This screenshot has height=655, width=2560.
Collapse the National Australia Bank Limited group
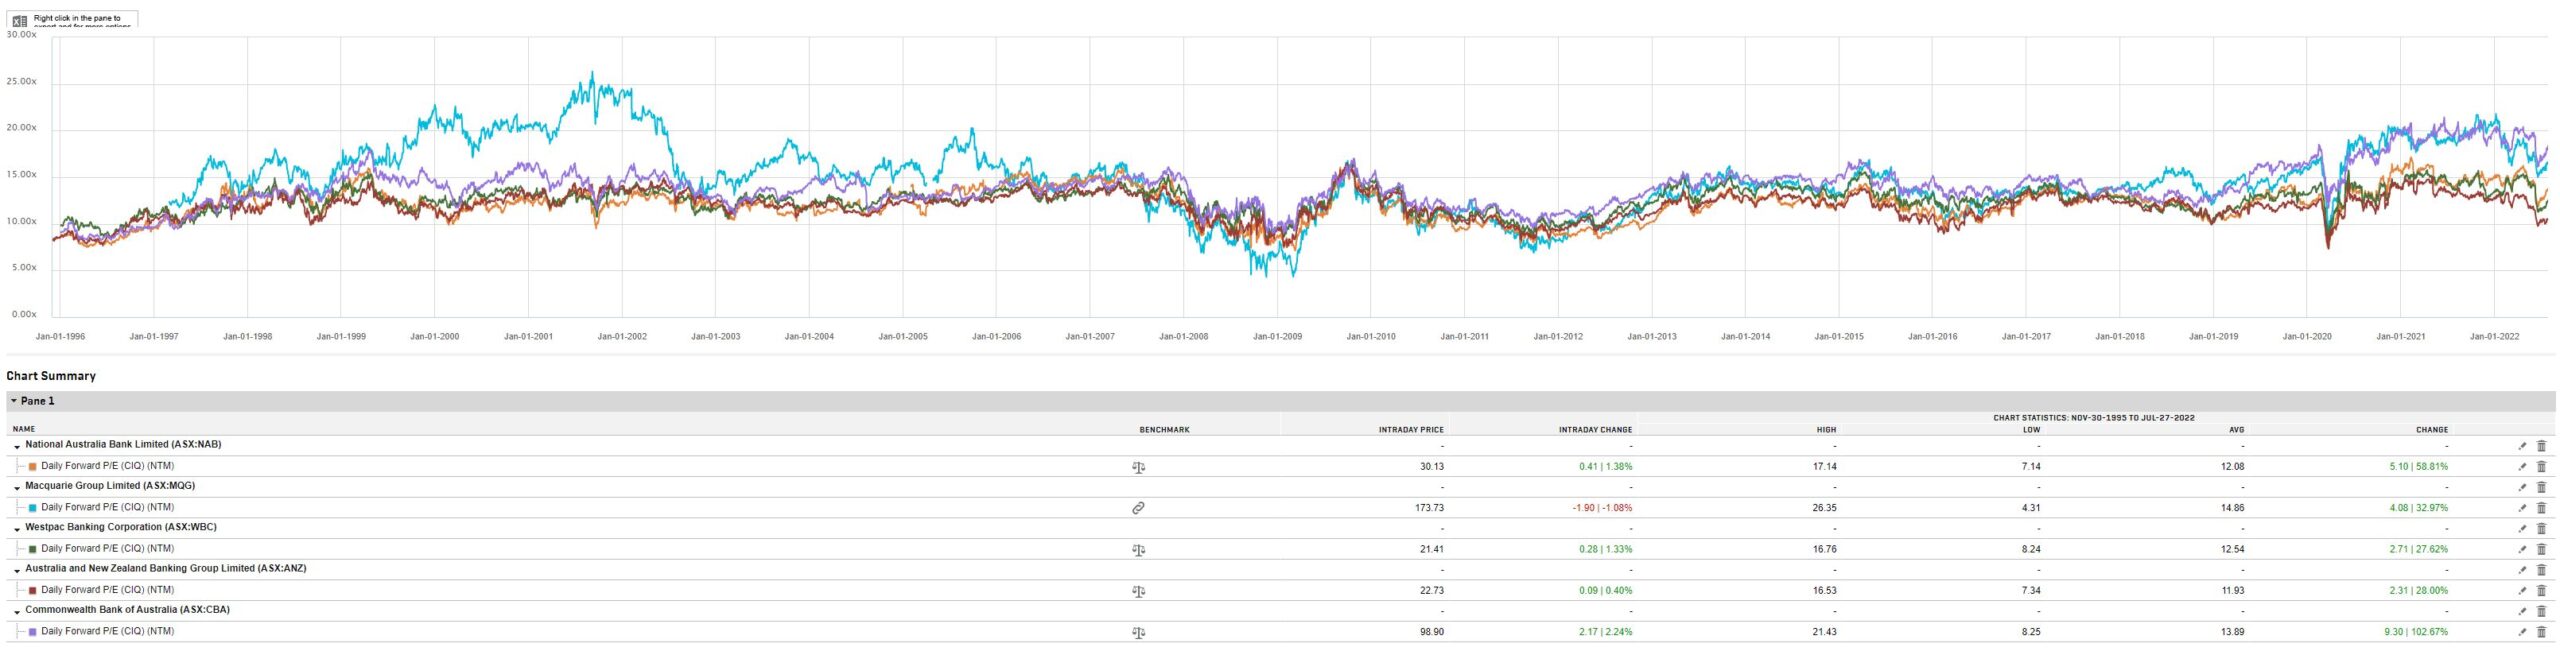[x=17, y=446]
